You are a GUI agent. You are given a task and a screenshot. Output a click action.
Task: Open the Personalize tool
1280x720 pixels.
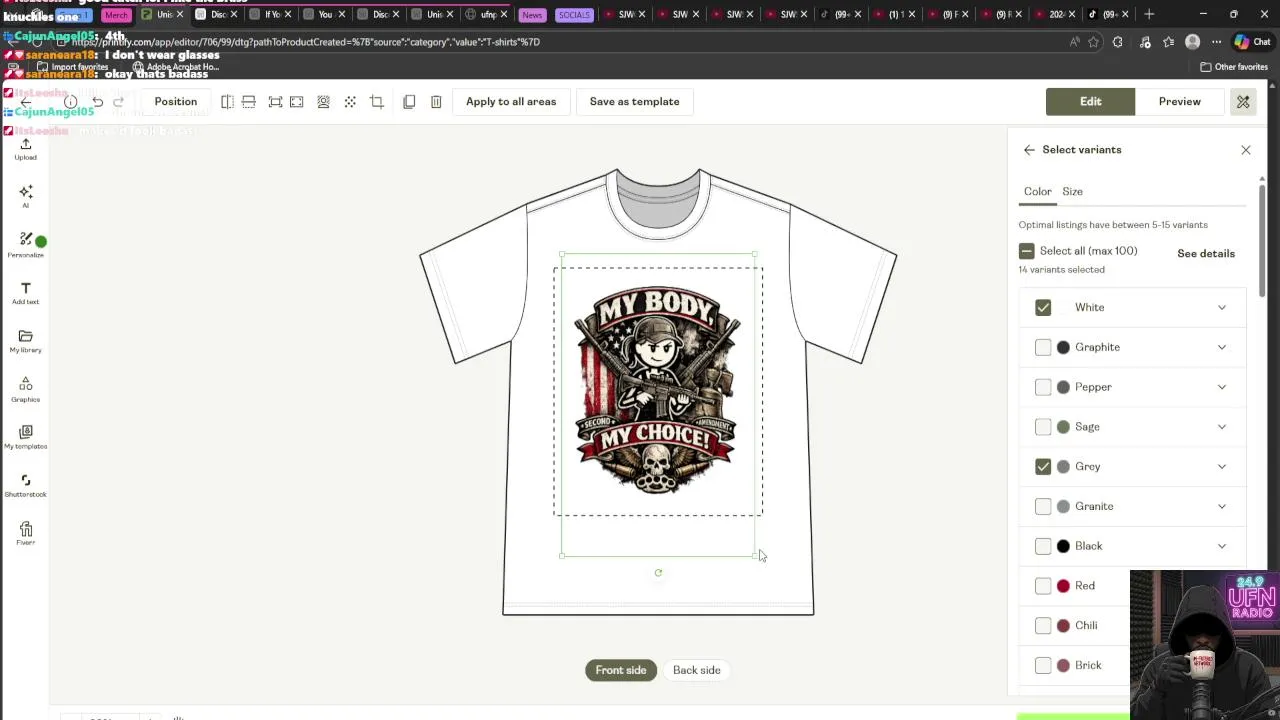coord(25,244)
